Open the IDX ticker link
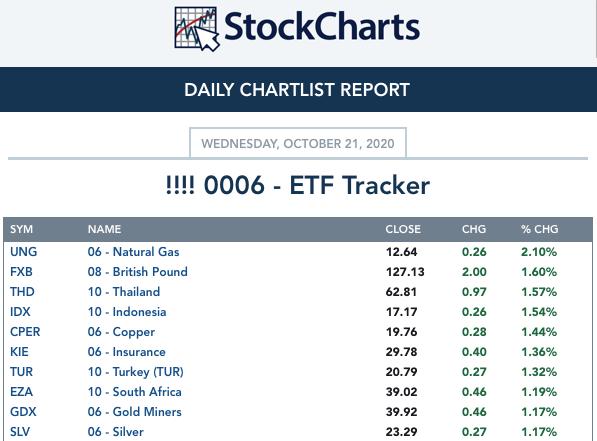 point(20,312)
